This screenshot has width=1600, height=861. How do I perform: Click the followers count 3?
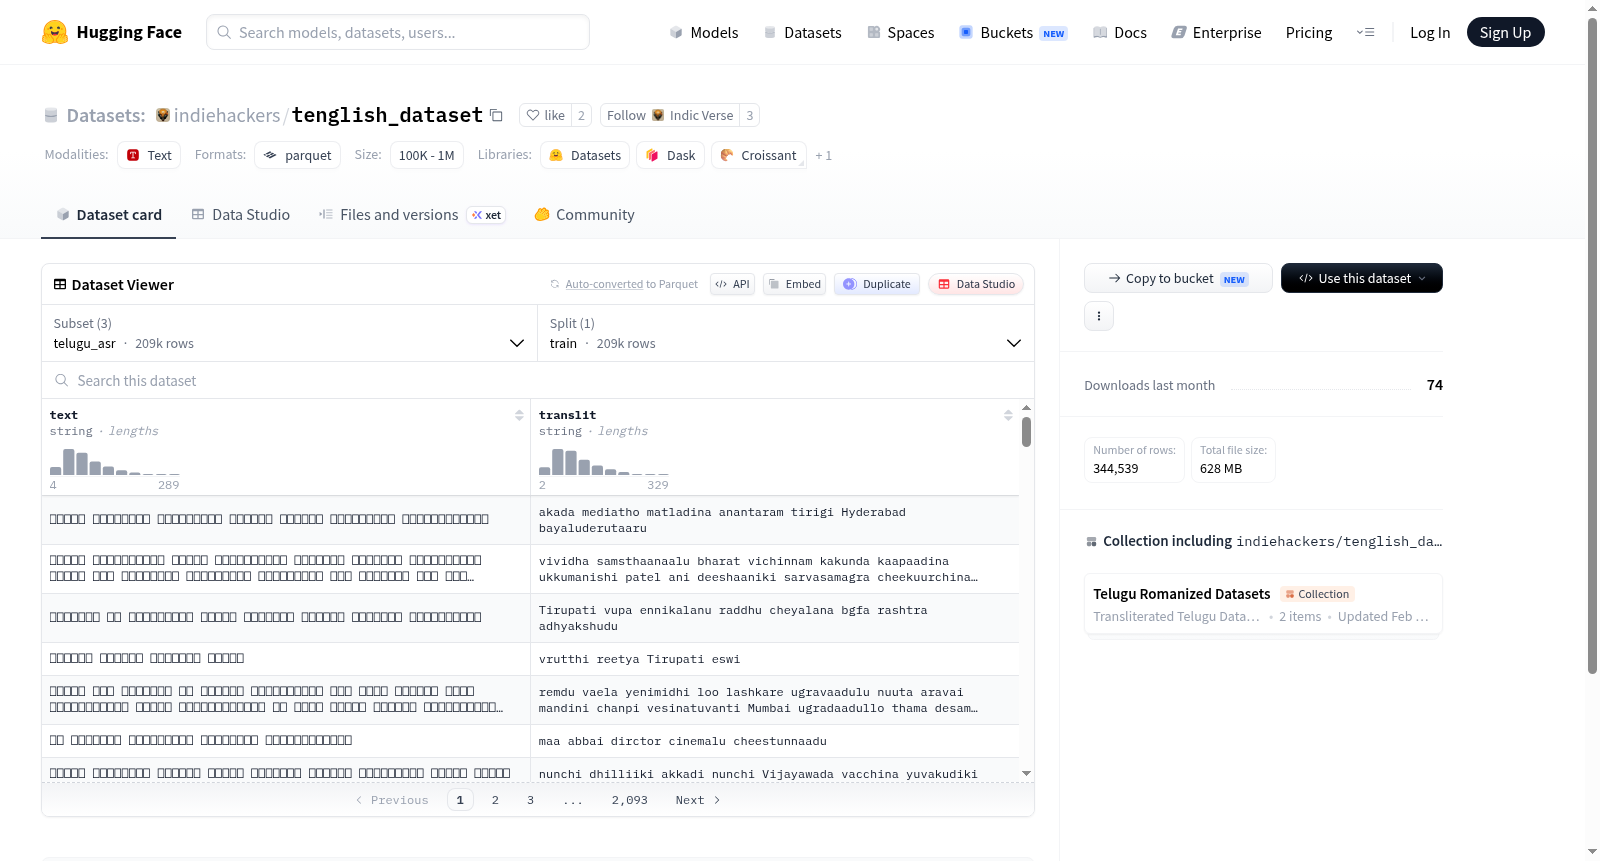click(x=750, y=115)
